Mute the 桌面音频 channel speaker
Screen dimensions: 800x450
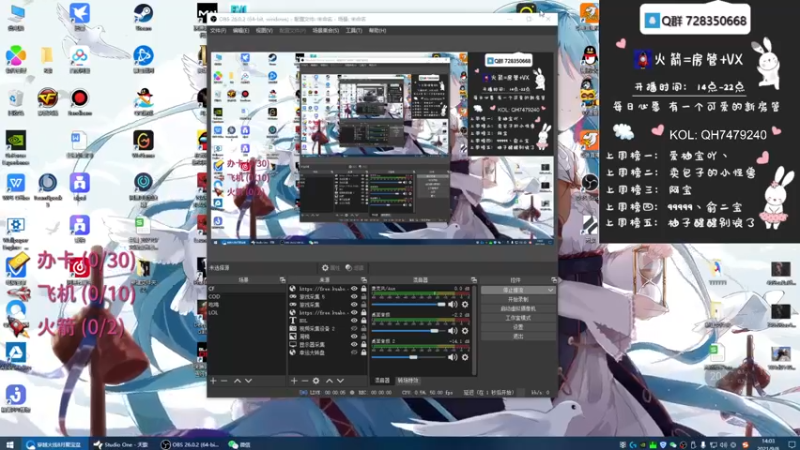point(453,331)
